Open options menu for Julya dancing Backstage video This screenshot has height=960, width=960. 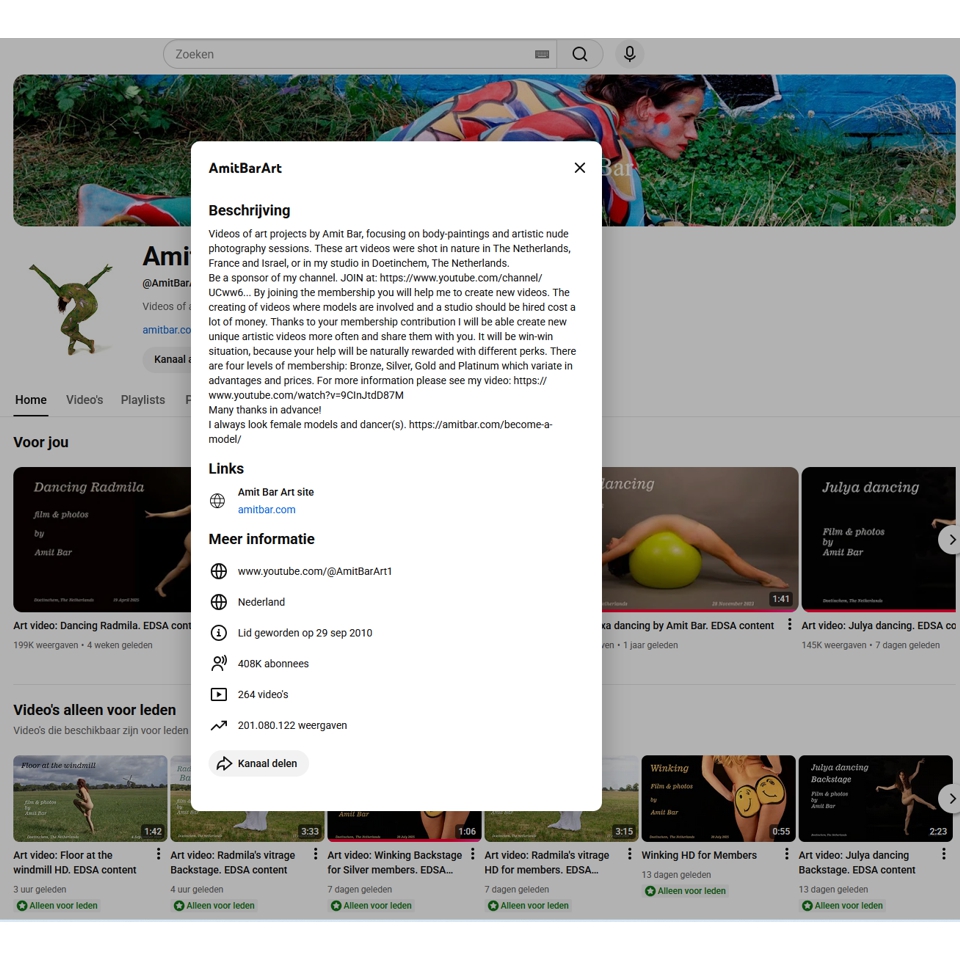click(x=943, y=853)
